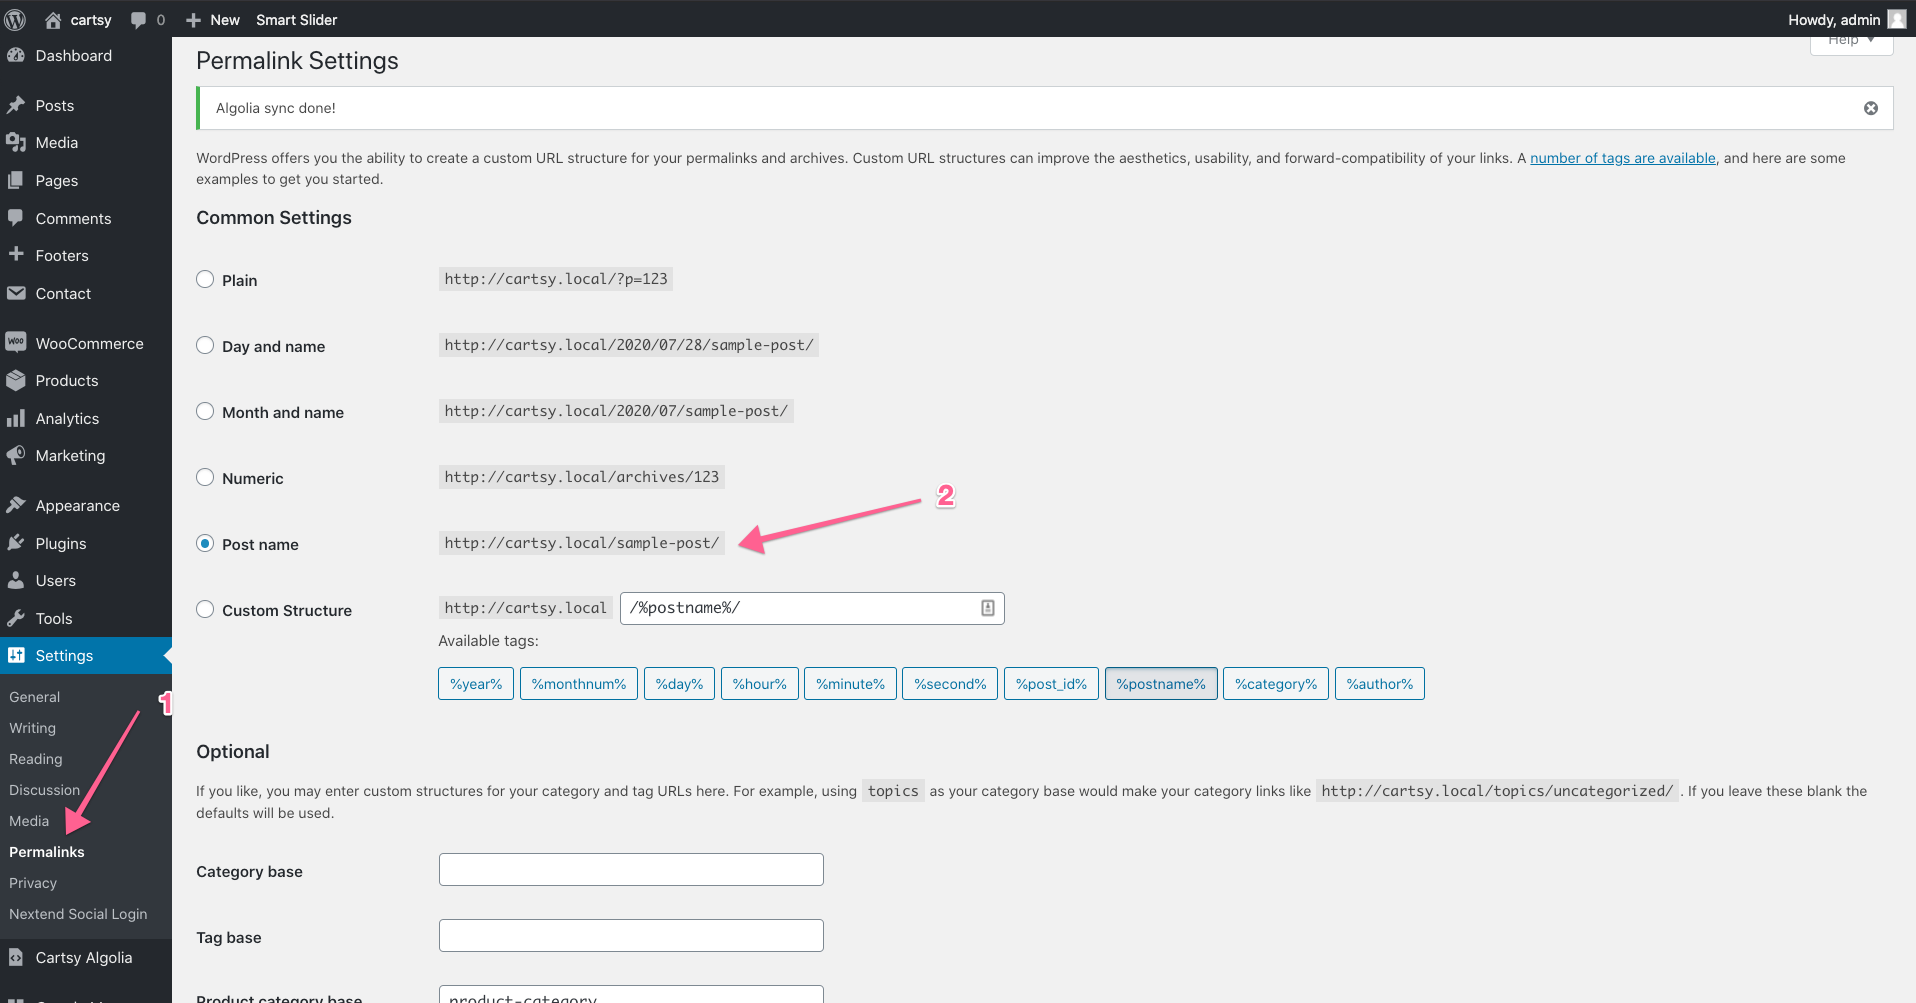
Task: Select the Month and name option
Action: (x=205, y=411)
